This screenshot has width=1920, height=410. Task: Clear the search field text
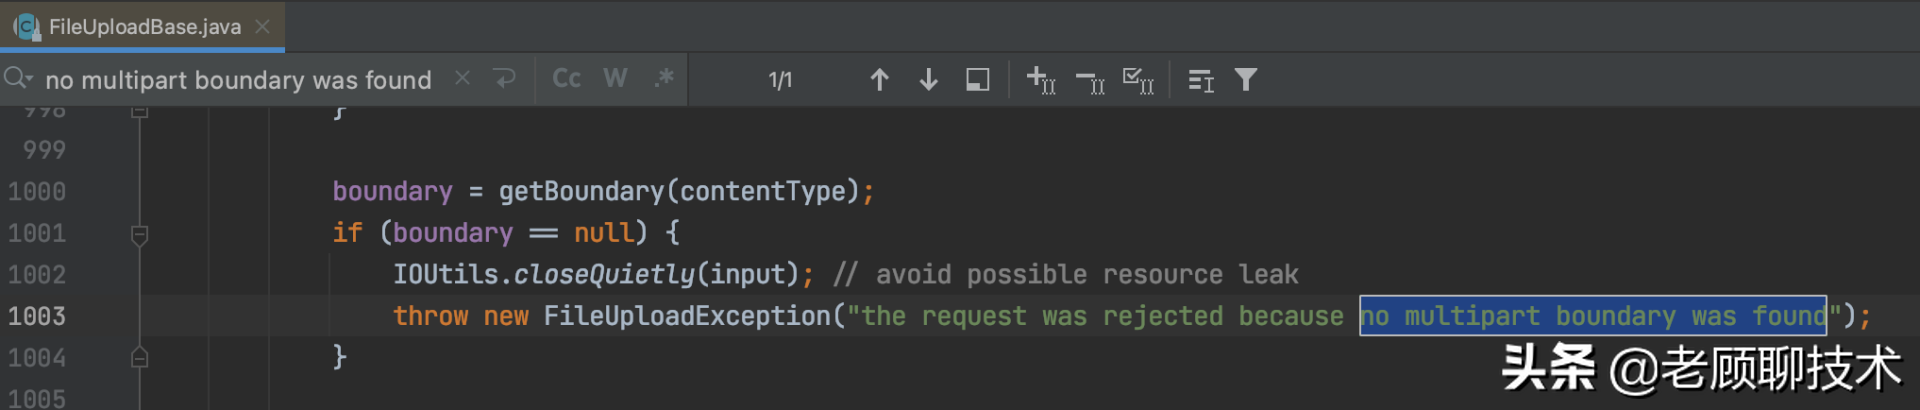click(x=462, y=78)
